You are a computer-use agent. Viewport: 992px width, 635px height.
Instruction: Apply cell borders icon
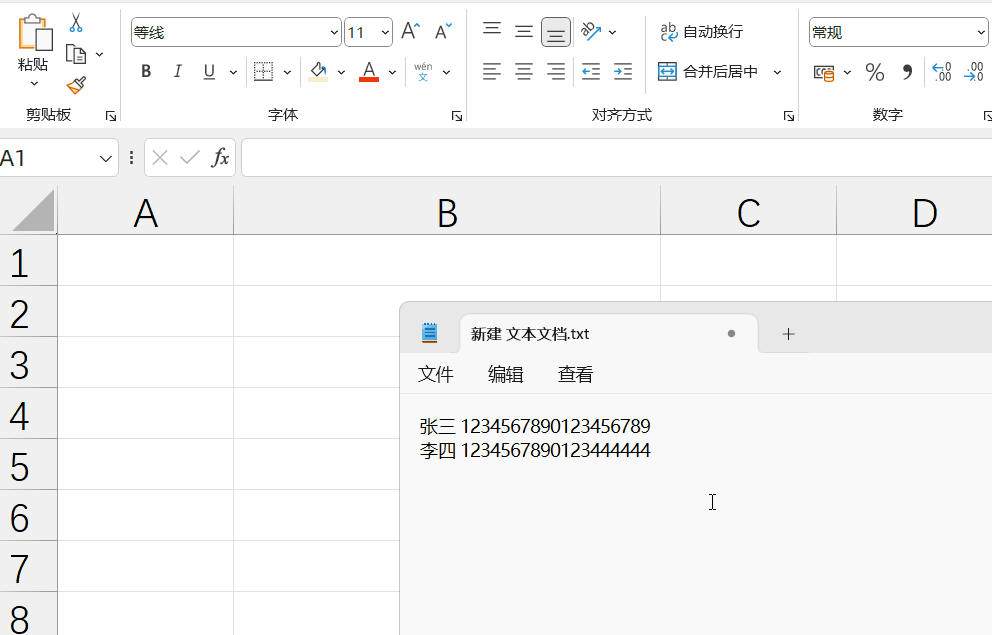263,71
